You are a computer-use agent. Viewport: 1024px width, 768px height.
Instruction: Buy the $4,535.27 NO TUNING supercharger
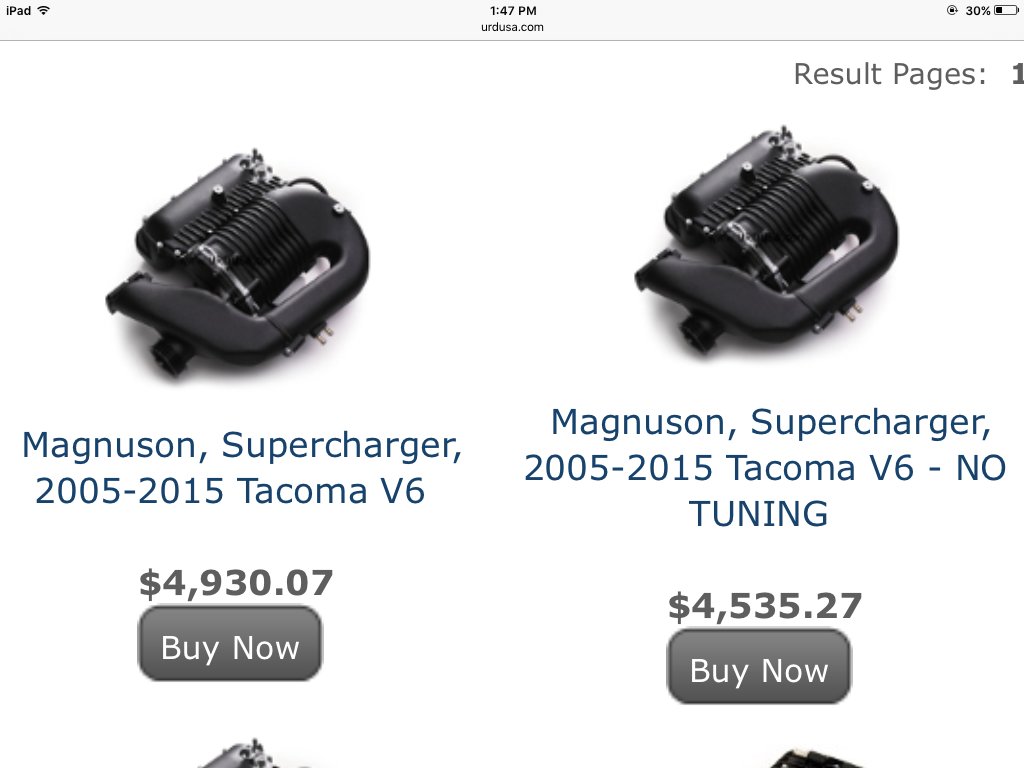(x=759, y=667)
